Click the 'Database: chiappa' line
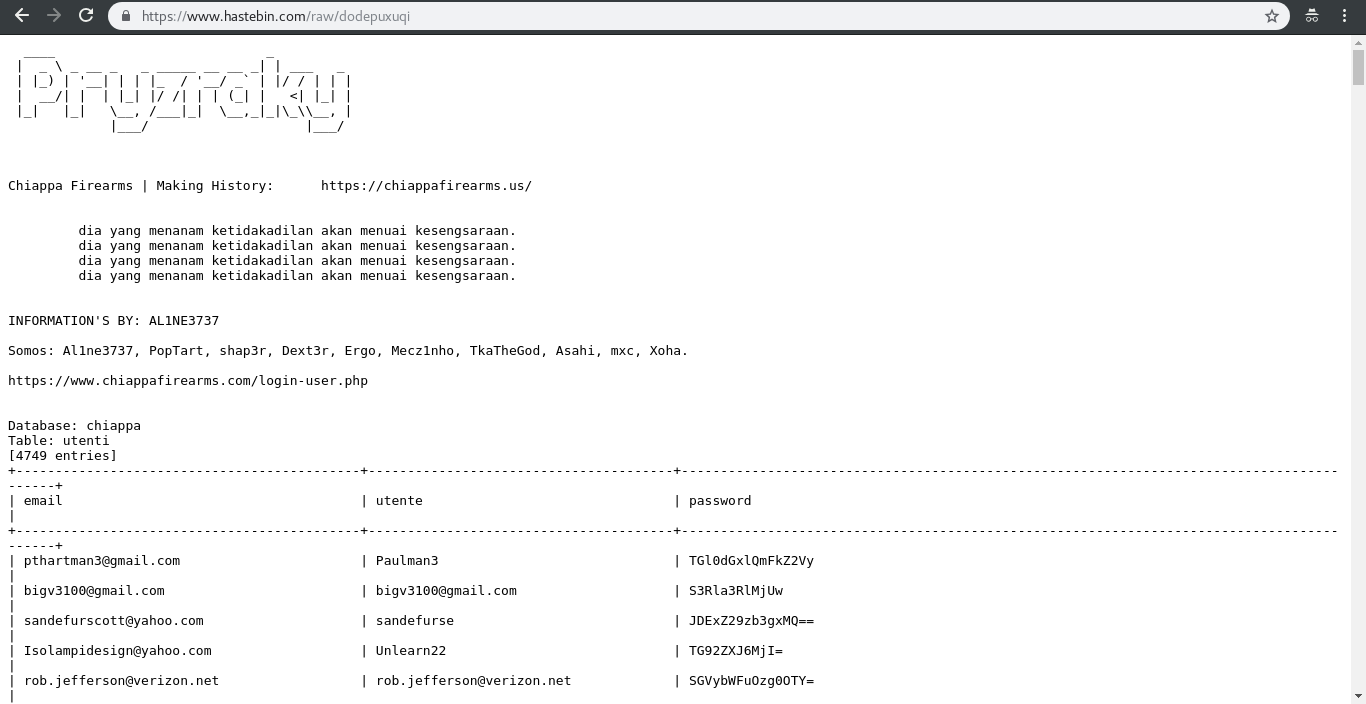1366x704 pixels. click(x=74, y=426)
